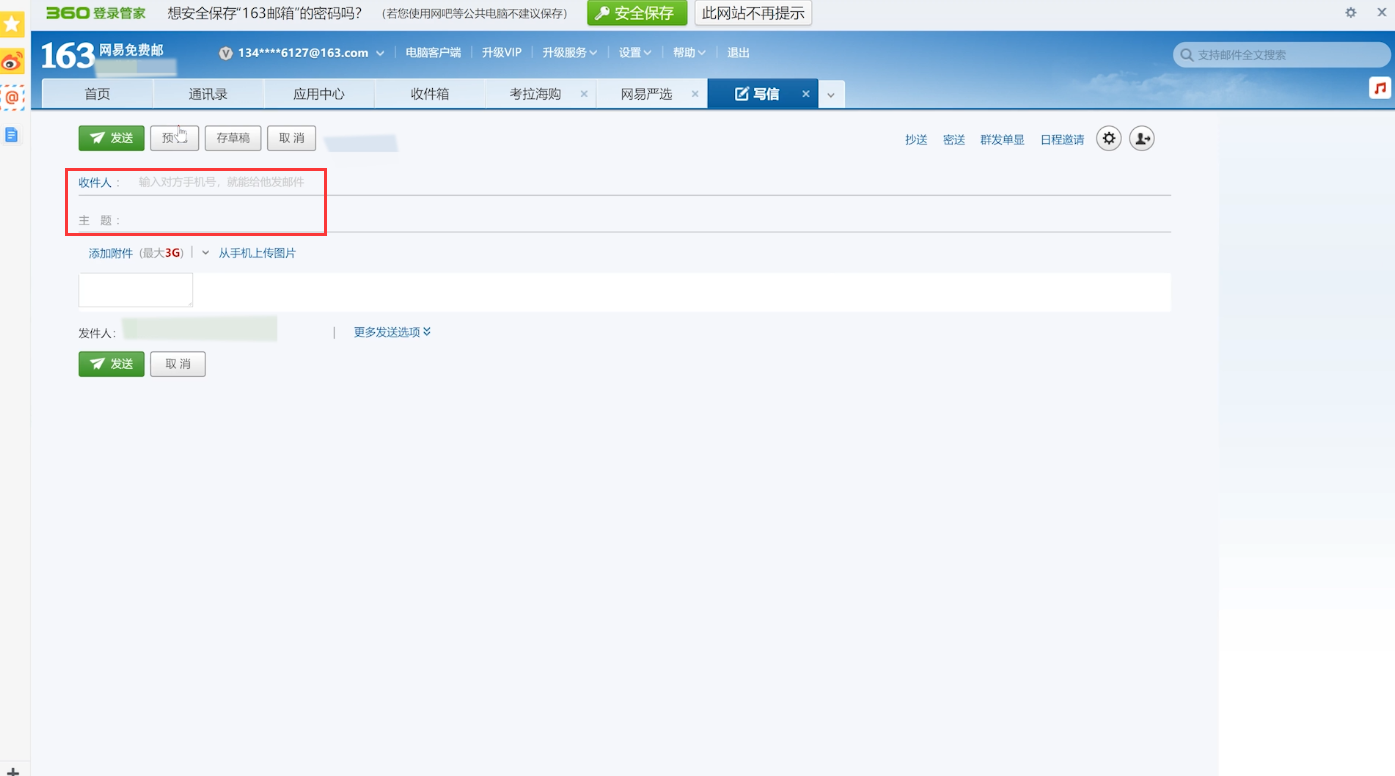Expand the tab list dropdown arrow
Screen dimensions: 1395x776
pyautogui.click(x=831, y=95)
